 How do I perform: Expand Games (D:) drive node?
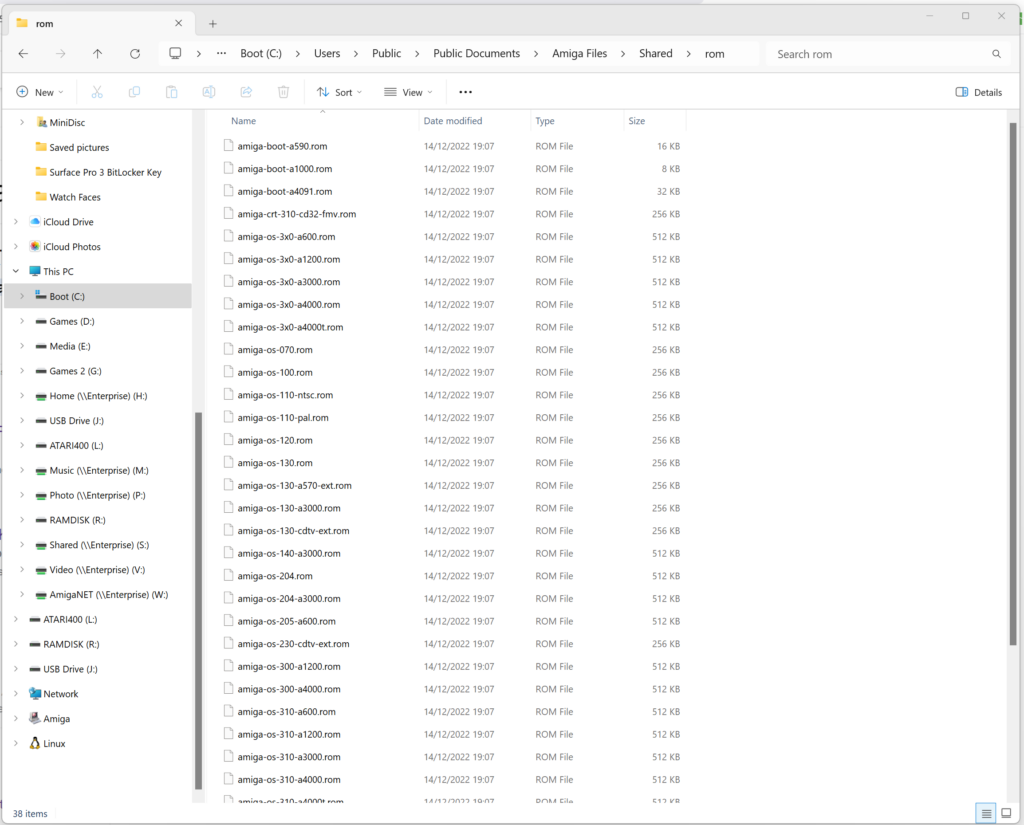[x=22, y=321]
